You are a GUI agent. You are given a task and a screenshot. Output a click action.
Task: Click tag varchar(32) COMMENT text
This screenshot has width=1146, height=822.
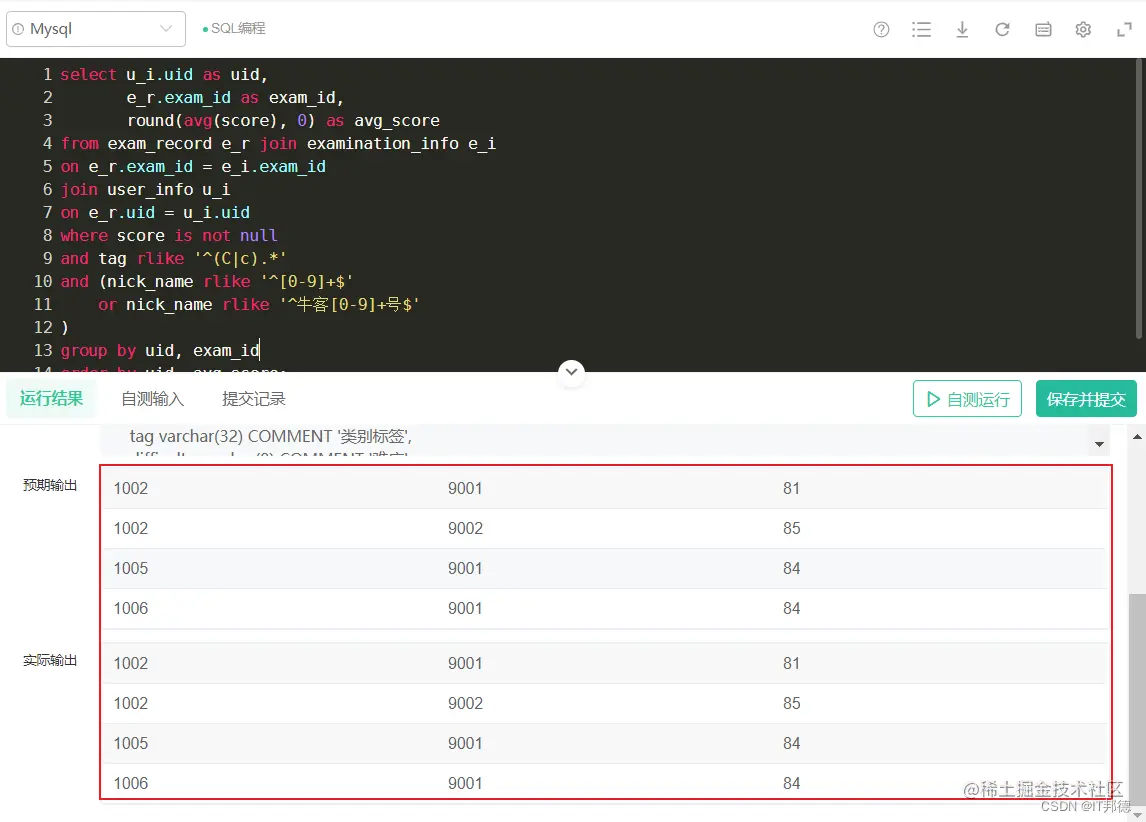(x=271, y=436)
